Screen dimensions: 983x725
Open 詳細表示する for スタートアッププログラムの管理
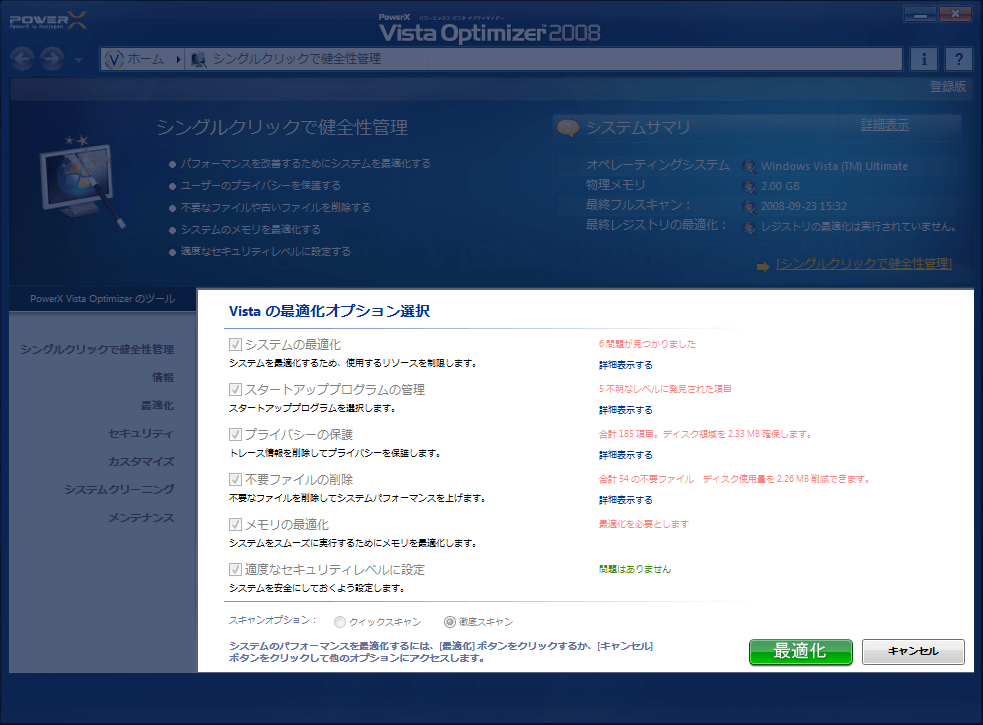click(626, 410)
